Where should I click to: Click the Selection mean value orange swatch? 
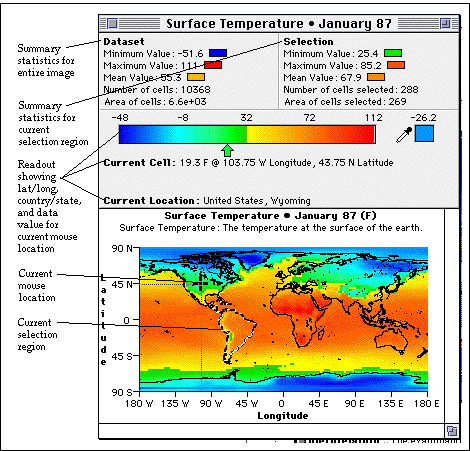click(376, 77)
